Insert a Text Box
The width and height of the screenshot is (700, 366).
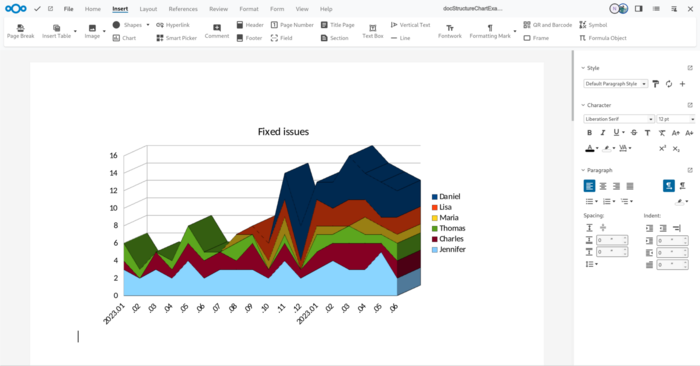point(373,31)
